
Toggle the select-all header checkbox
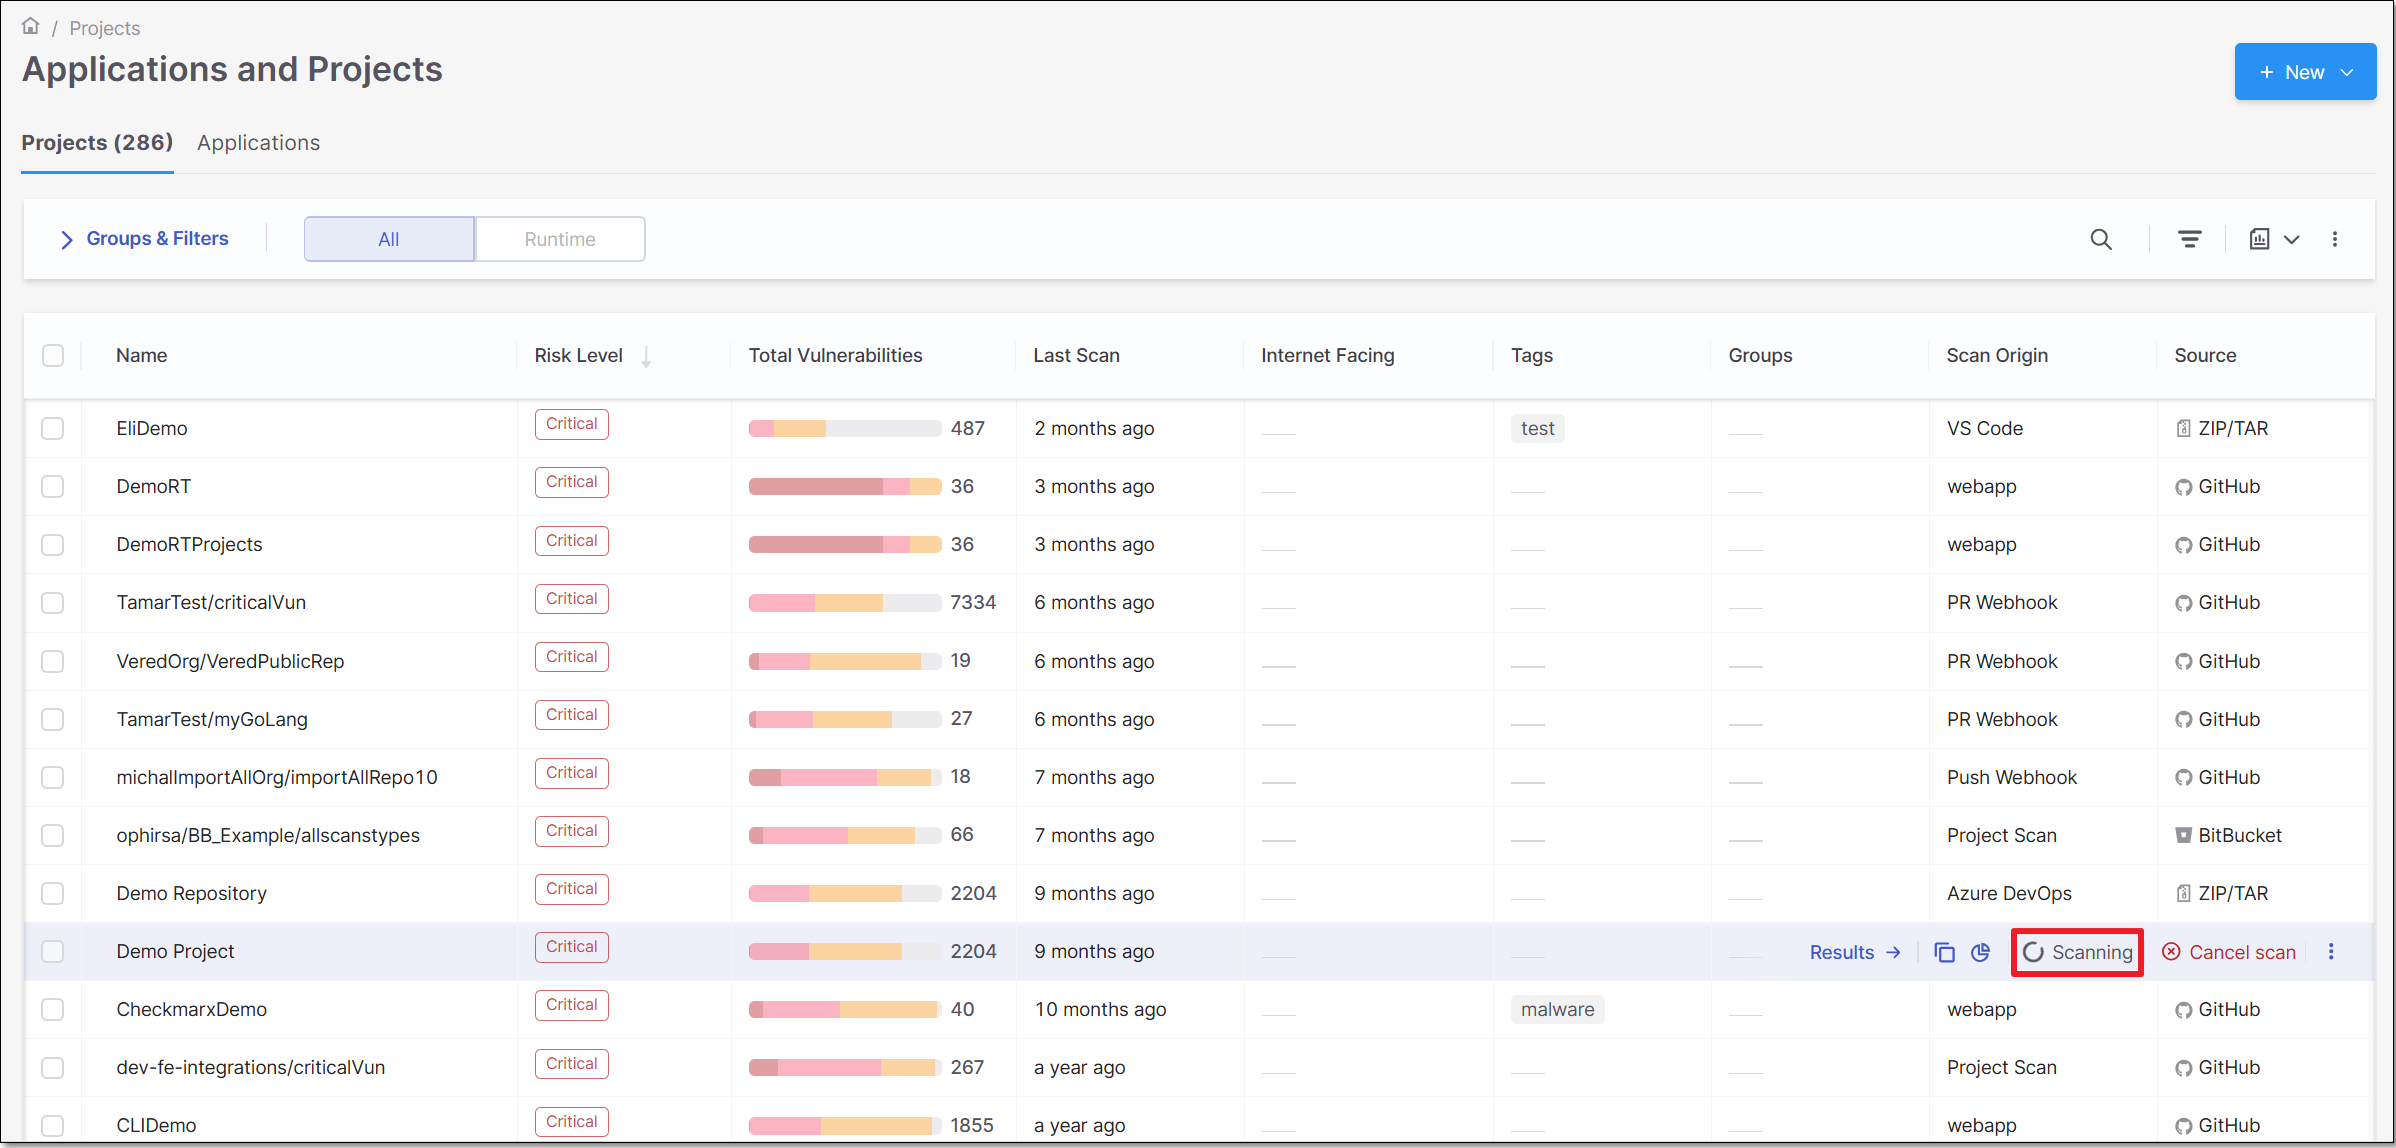[53, 356]
